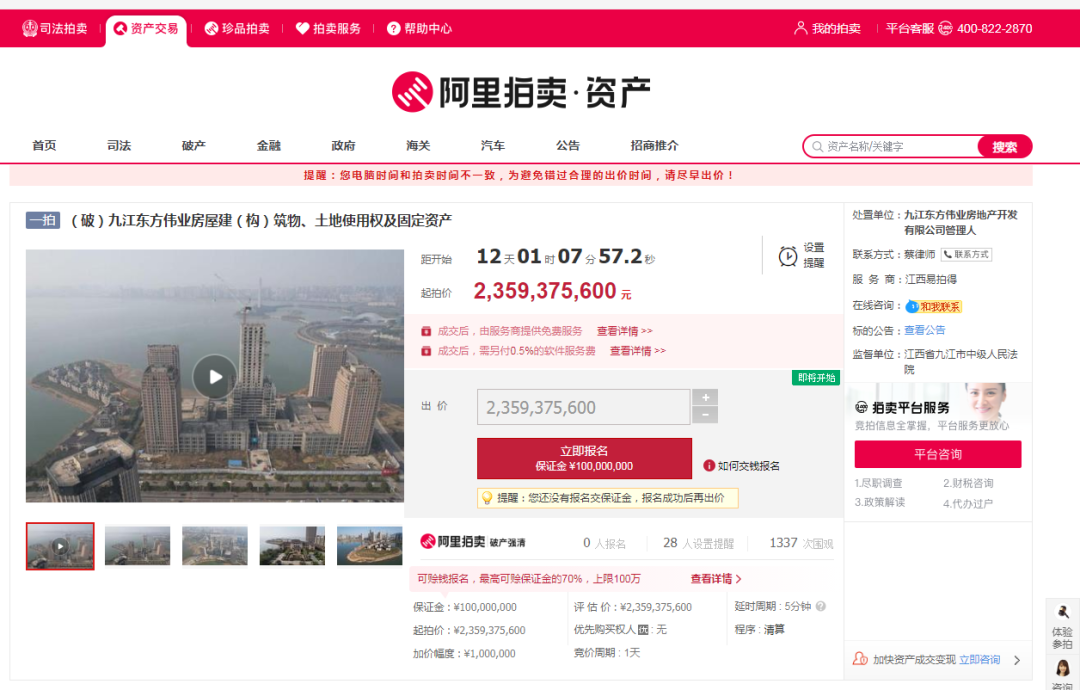Screen dimensions: 1080x690
Task: Open 政府 navigation item
Action: click(x=343, y=145)
